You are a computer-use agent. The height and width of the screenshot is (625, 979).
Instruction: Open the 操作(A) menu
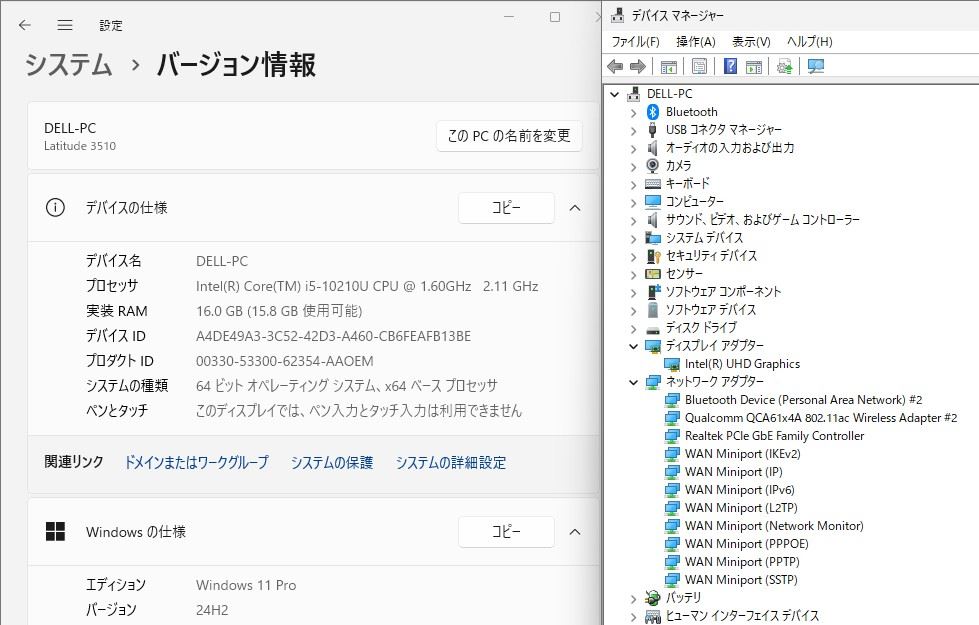click(x=695, y=42)
